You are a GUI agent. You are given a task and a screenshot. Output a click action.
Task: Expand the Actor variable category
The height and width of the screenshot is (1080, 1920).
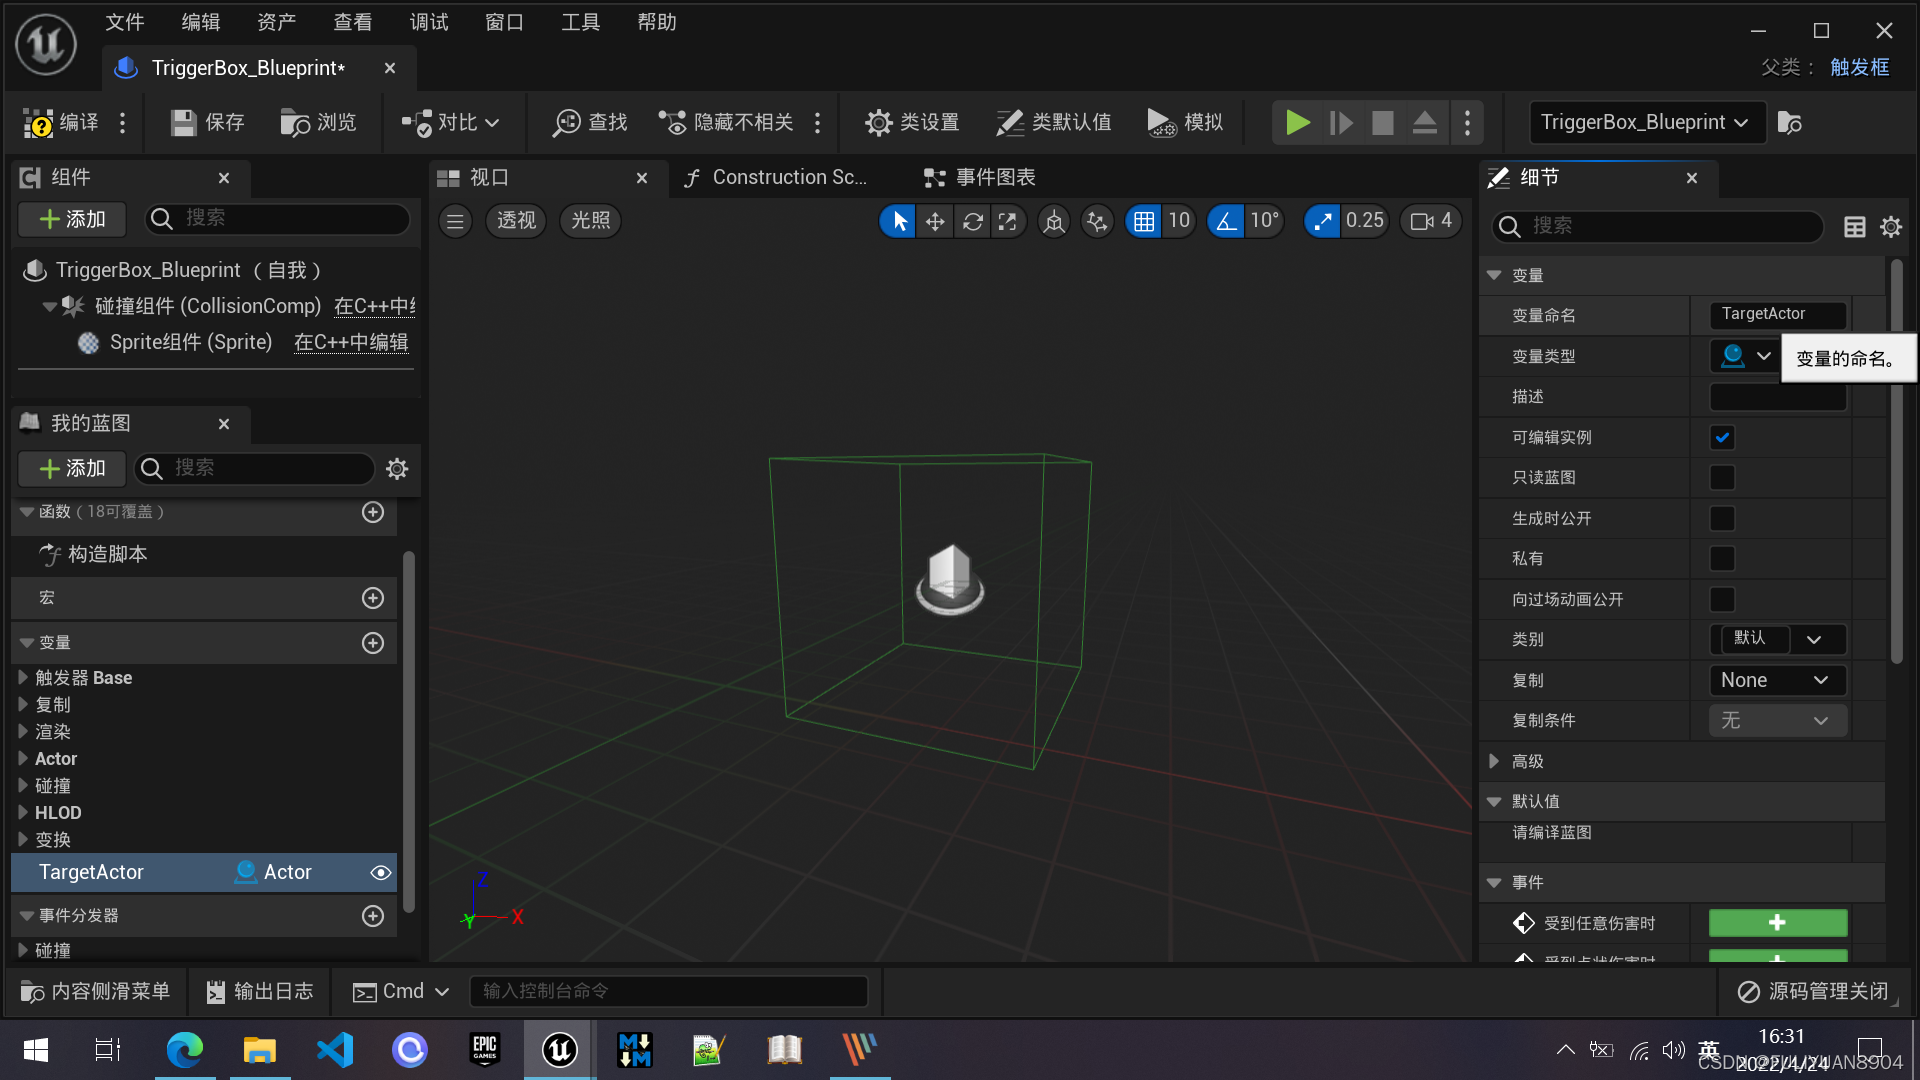click(x=23, y=759)
